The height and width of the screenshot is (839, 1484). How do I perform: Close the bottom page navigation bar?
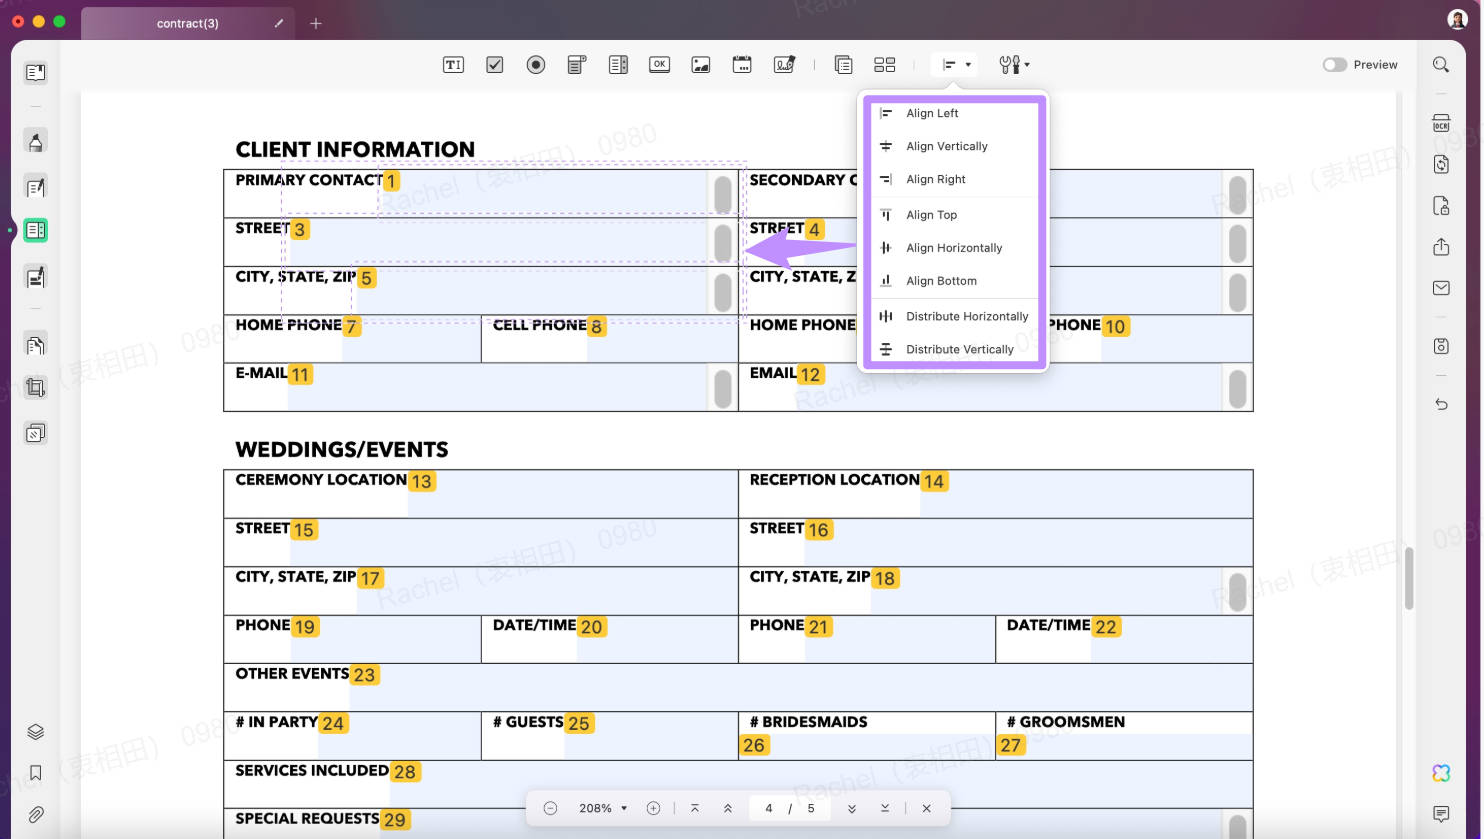(927, 808)
